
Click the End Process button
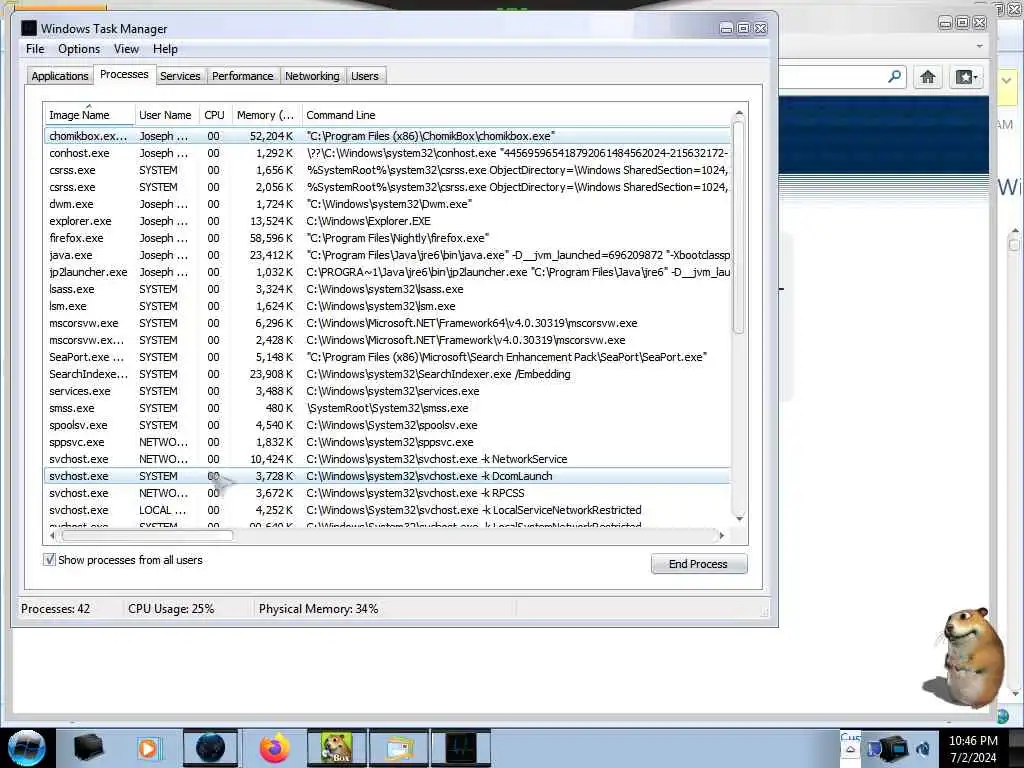pyautogui.click(x=699, y=564)
